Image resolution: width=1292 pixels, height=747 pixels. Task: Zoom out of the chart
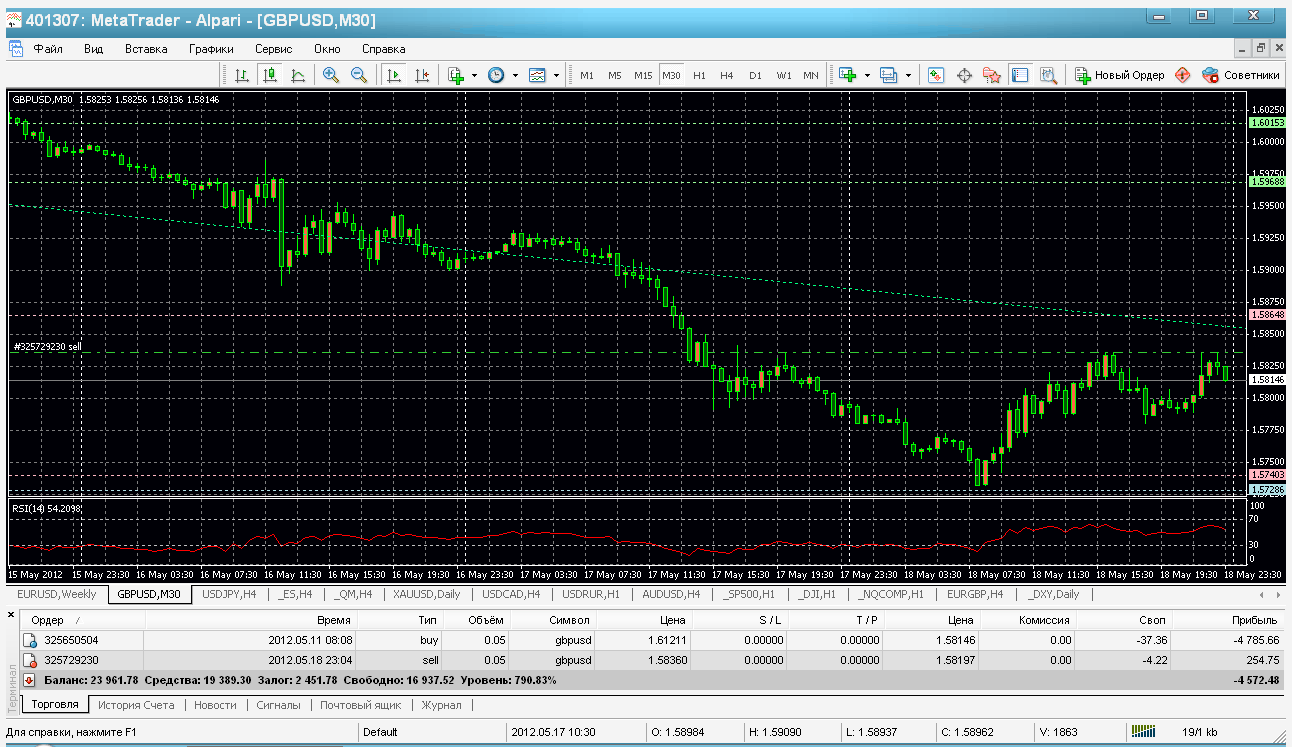tap(359, 75)
